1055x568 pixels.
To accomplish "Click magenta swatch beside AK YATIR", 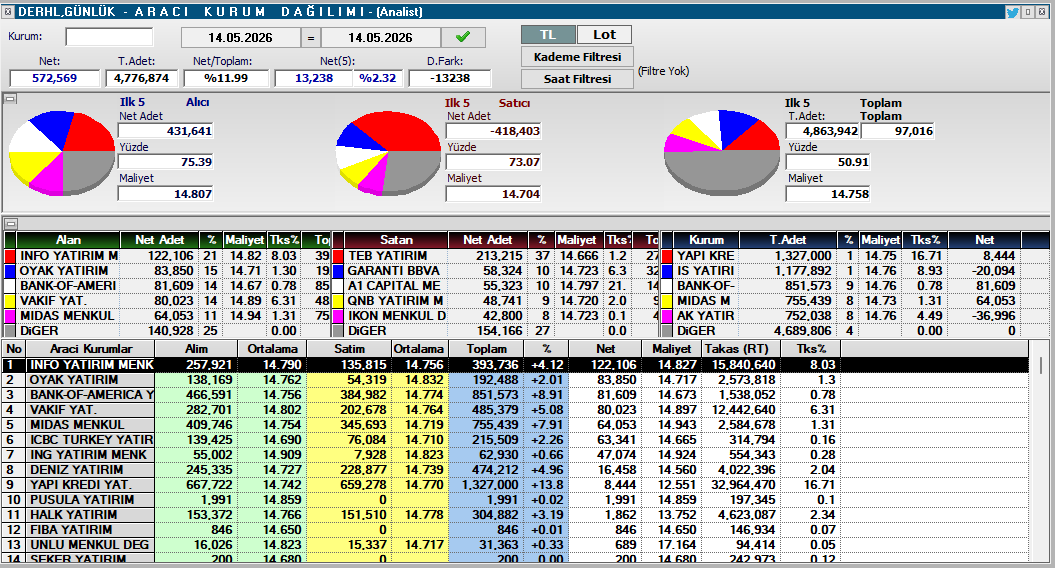I will point(667,316).
